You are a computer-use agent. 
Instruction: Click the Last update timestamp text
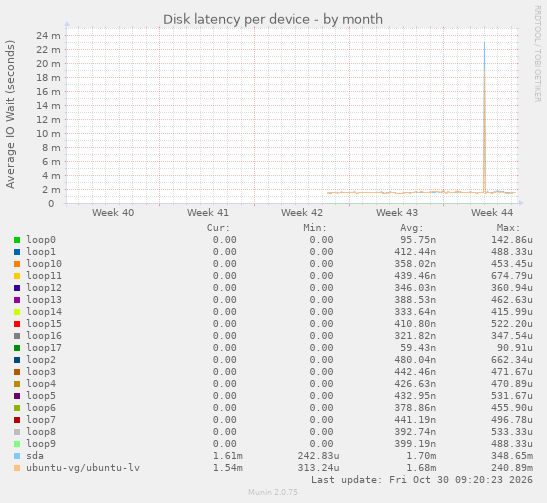422,480
